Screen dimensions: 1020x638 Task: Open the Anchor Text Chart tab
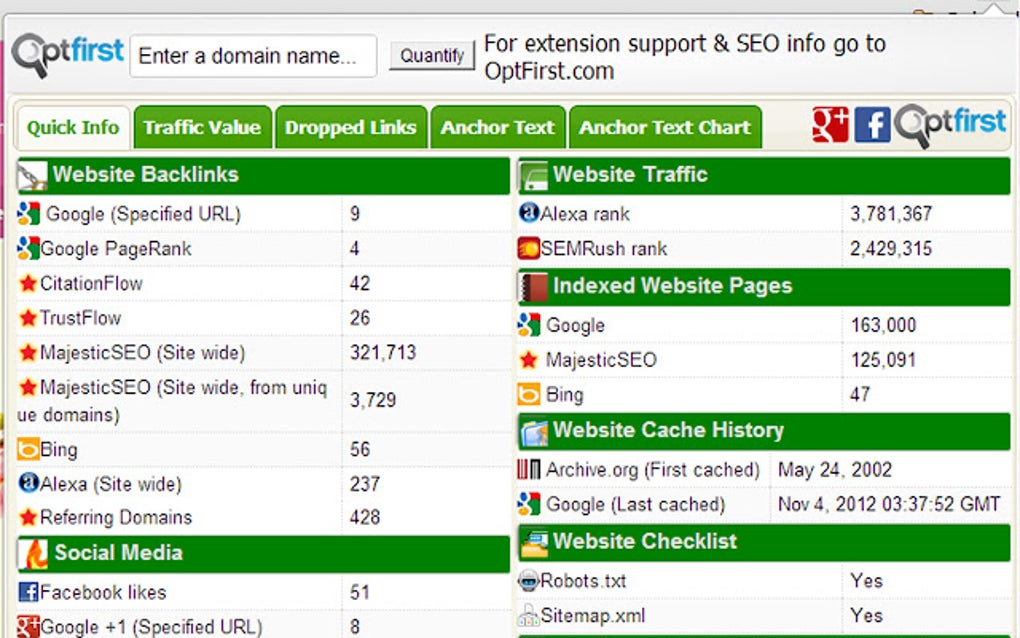(665, 127)
